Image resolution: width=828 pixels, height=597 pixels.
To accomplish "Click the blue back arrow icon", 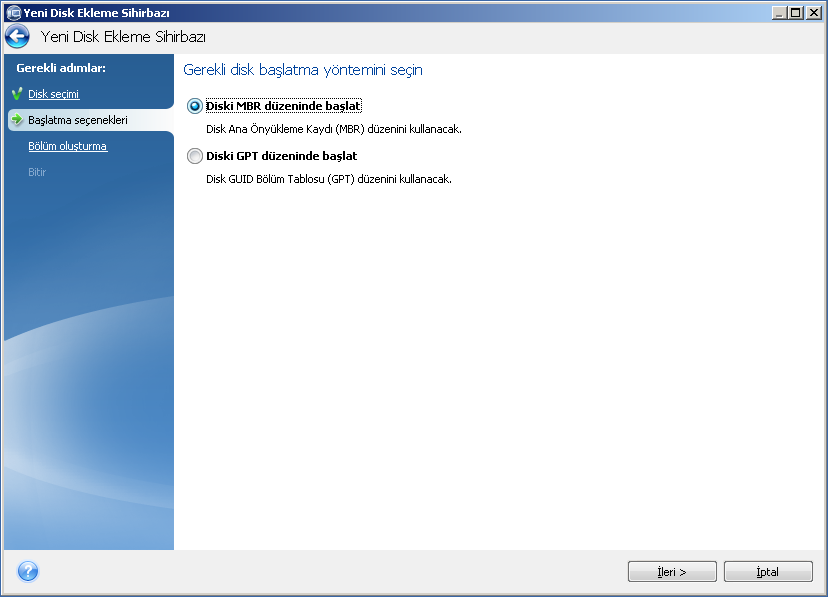I will tap(17, 36).
